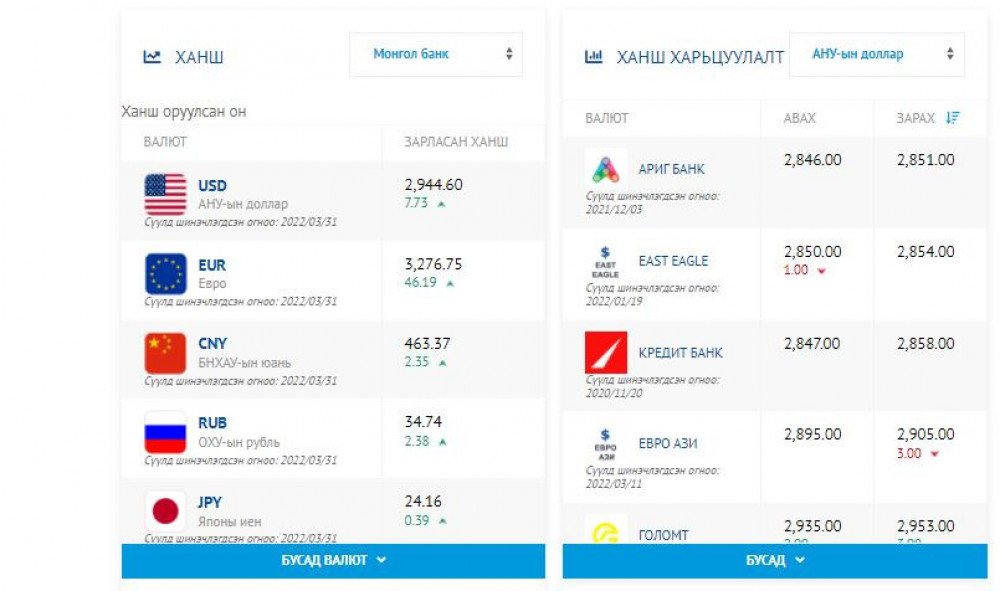Click the RUB currency code link
Image resolution: width=1000 pixels, height=591 pixels.
click(212, 423)
